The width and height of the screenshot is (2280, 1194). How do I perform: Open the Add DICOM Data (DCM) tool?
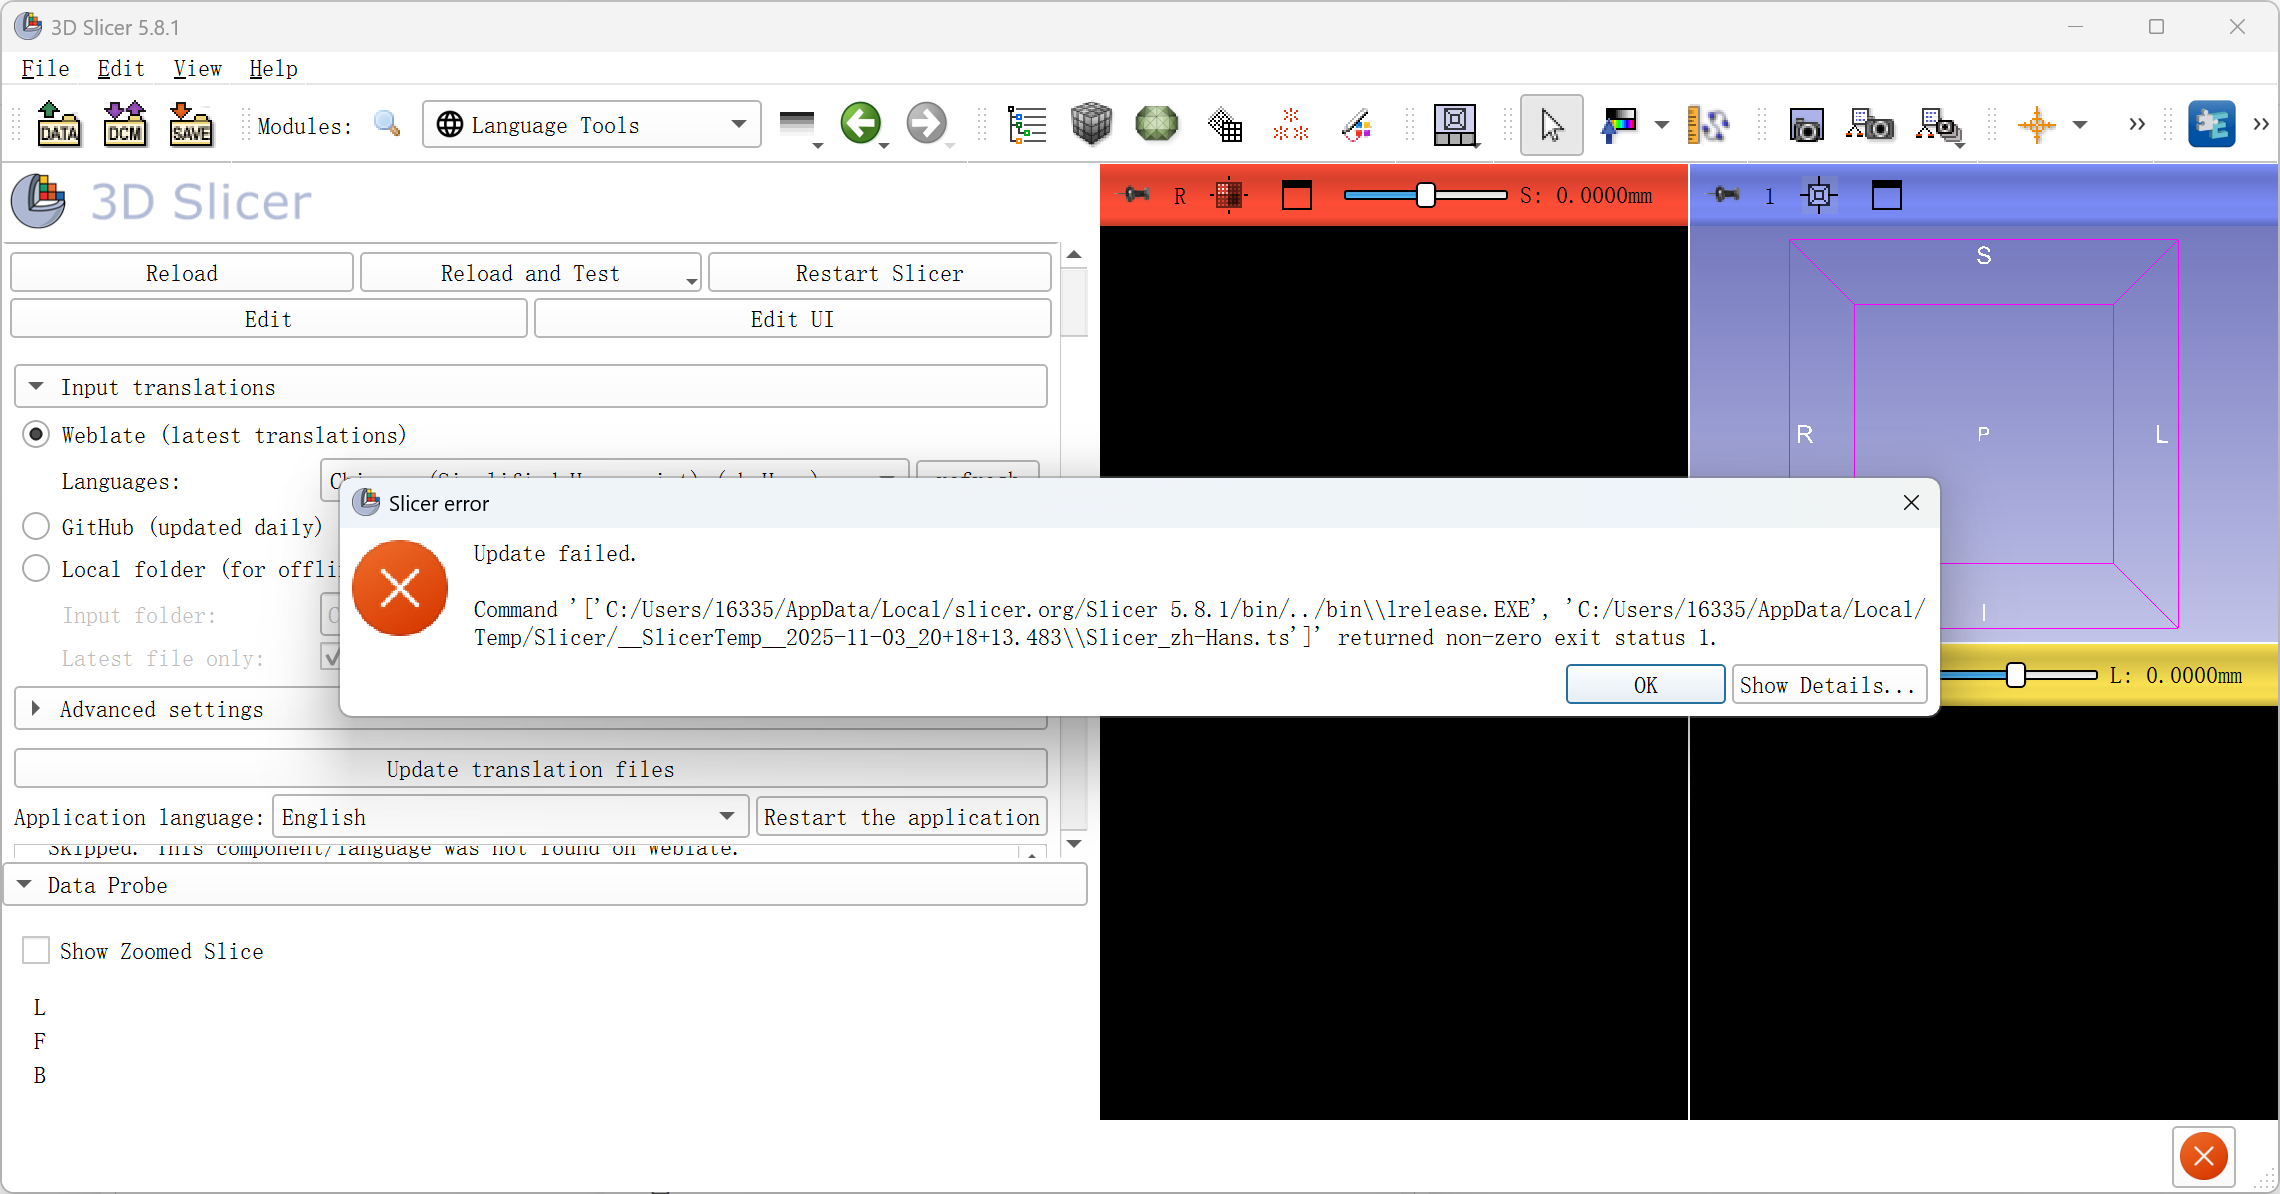(125, 125)
